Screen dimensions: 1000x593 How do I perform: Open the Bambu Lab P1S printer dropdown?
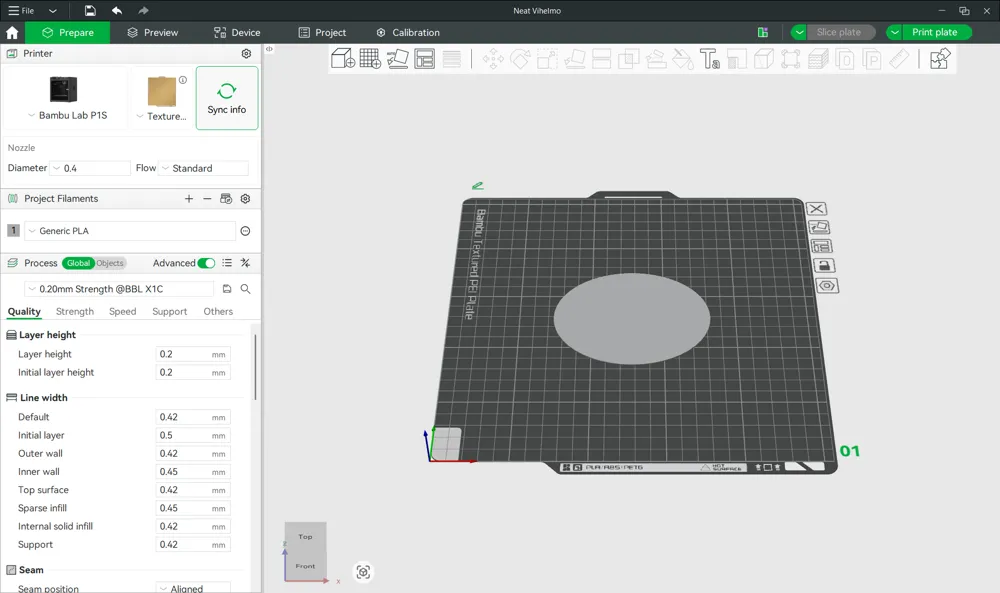[x=68, y=115]
